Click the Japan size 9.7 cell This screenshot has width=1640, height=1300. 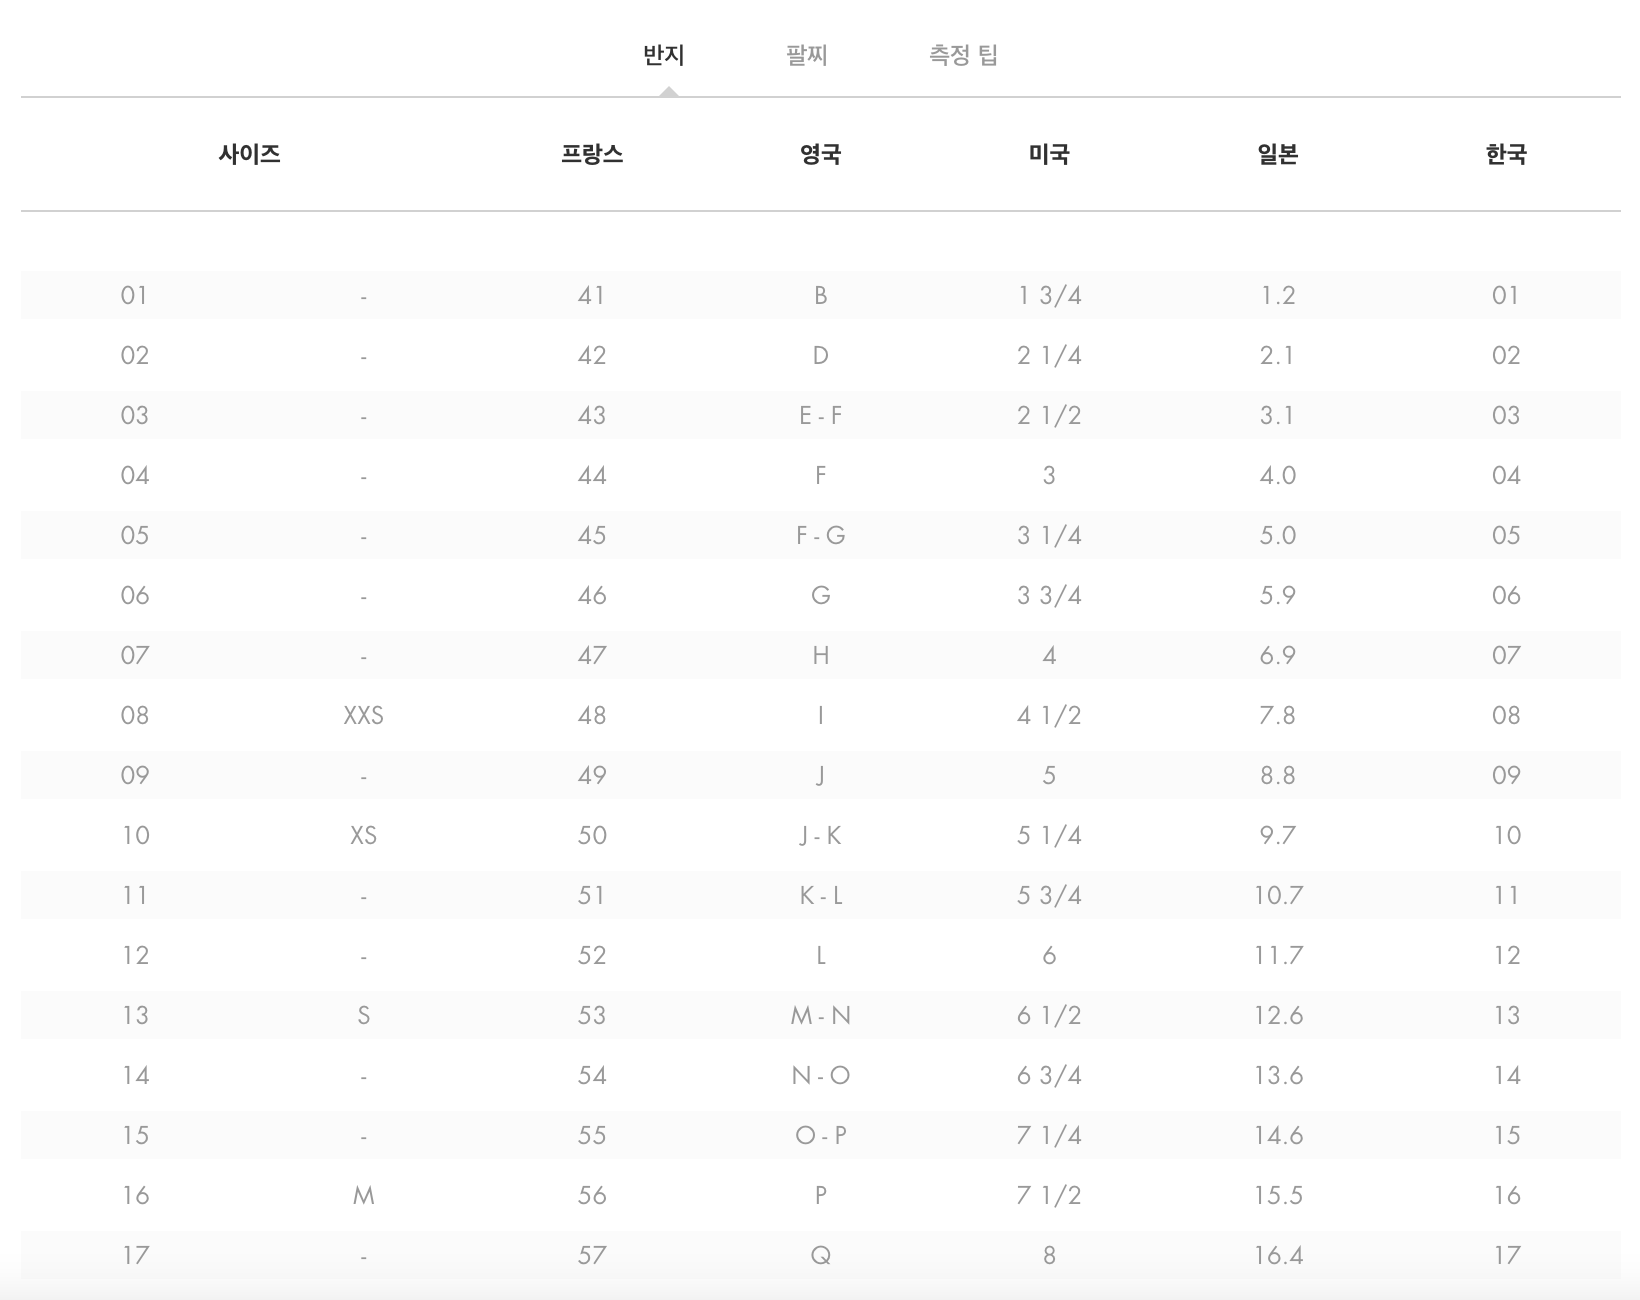pyautogui.click(x=1278, y=836)
